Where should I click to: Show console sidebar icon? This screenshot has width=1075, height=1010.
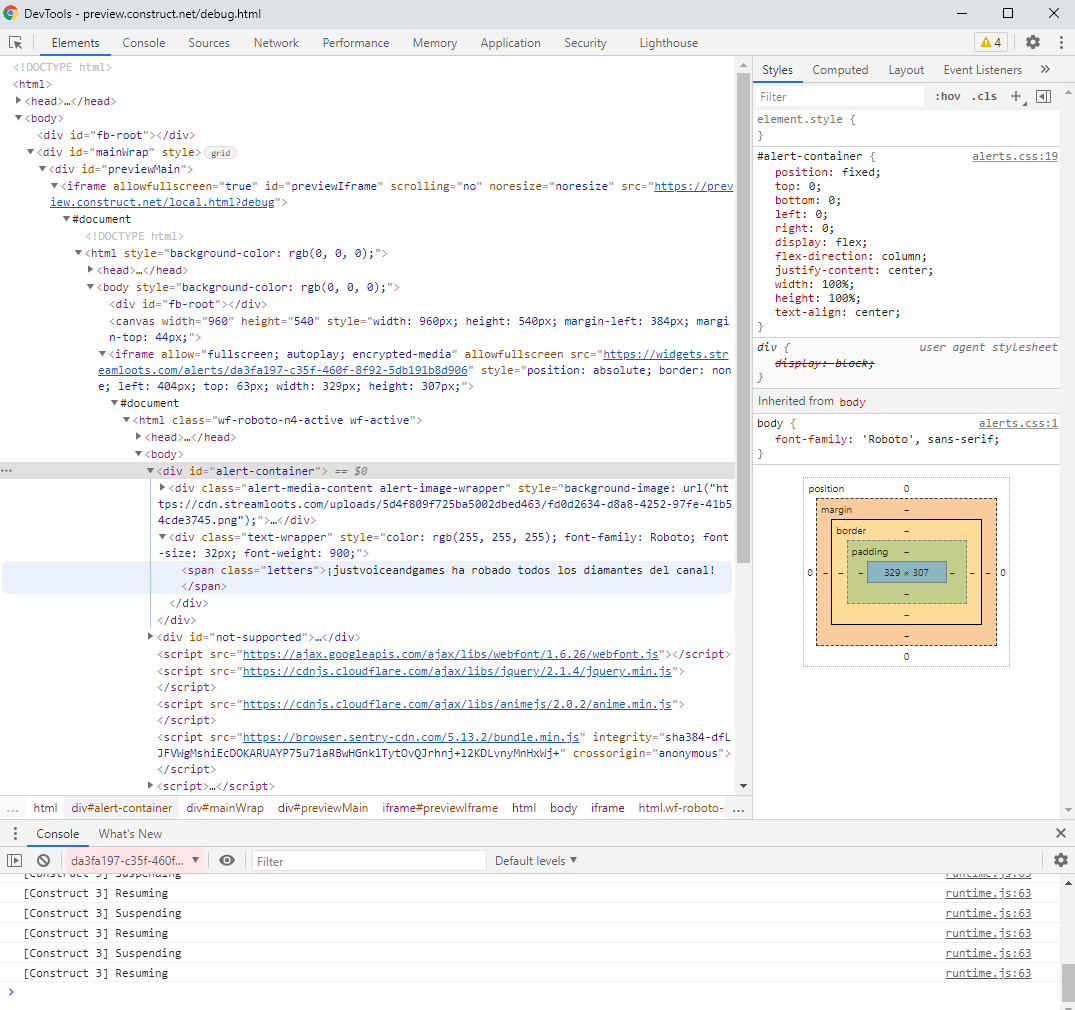(14, 861)
